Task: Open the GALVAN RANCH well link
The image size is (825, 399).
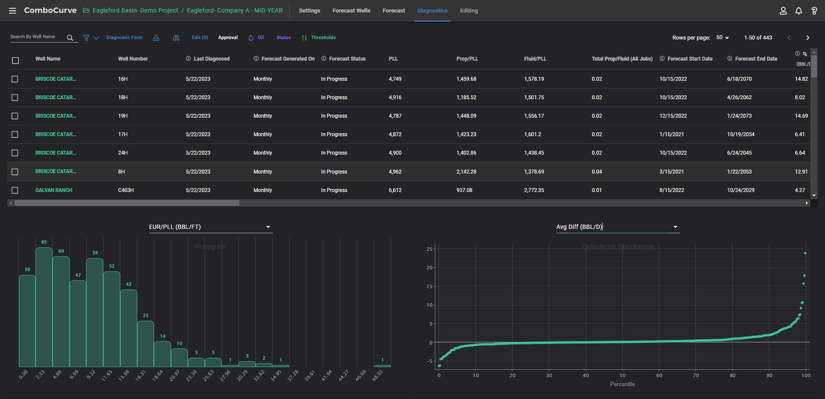Action: coord(54,190)
